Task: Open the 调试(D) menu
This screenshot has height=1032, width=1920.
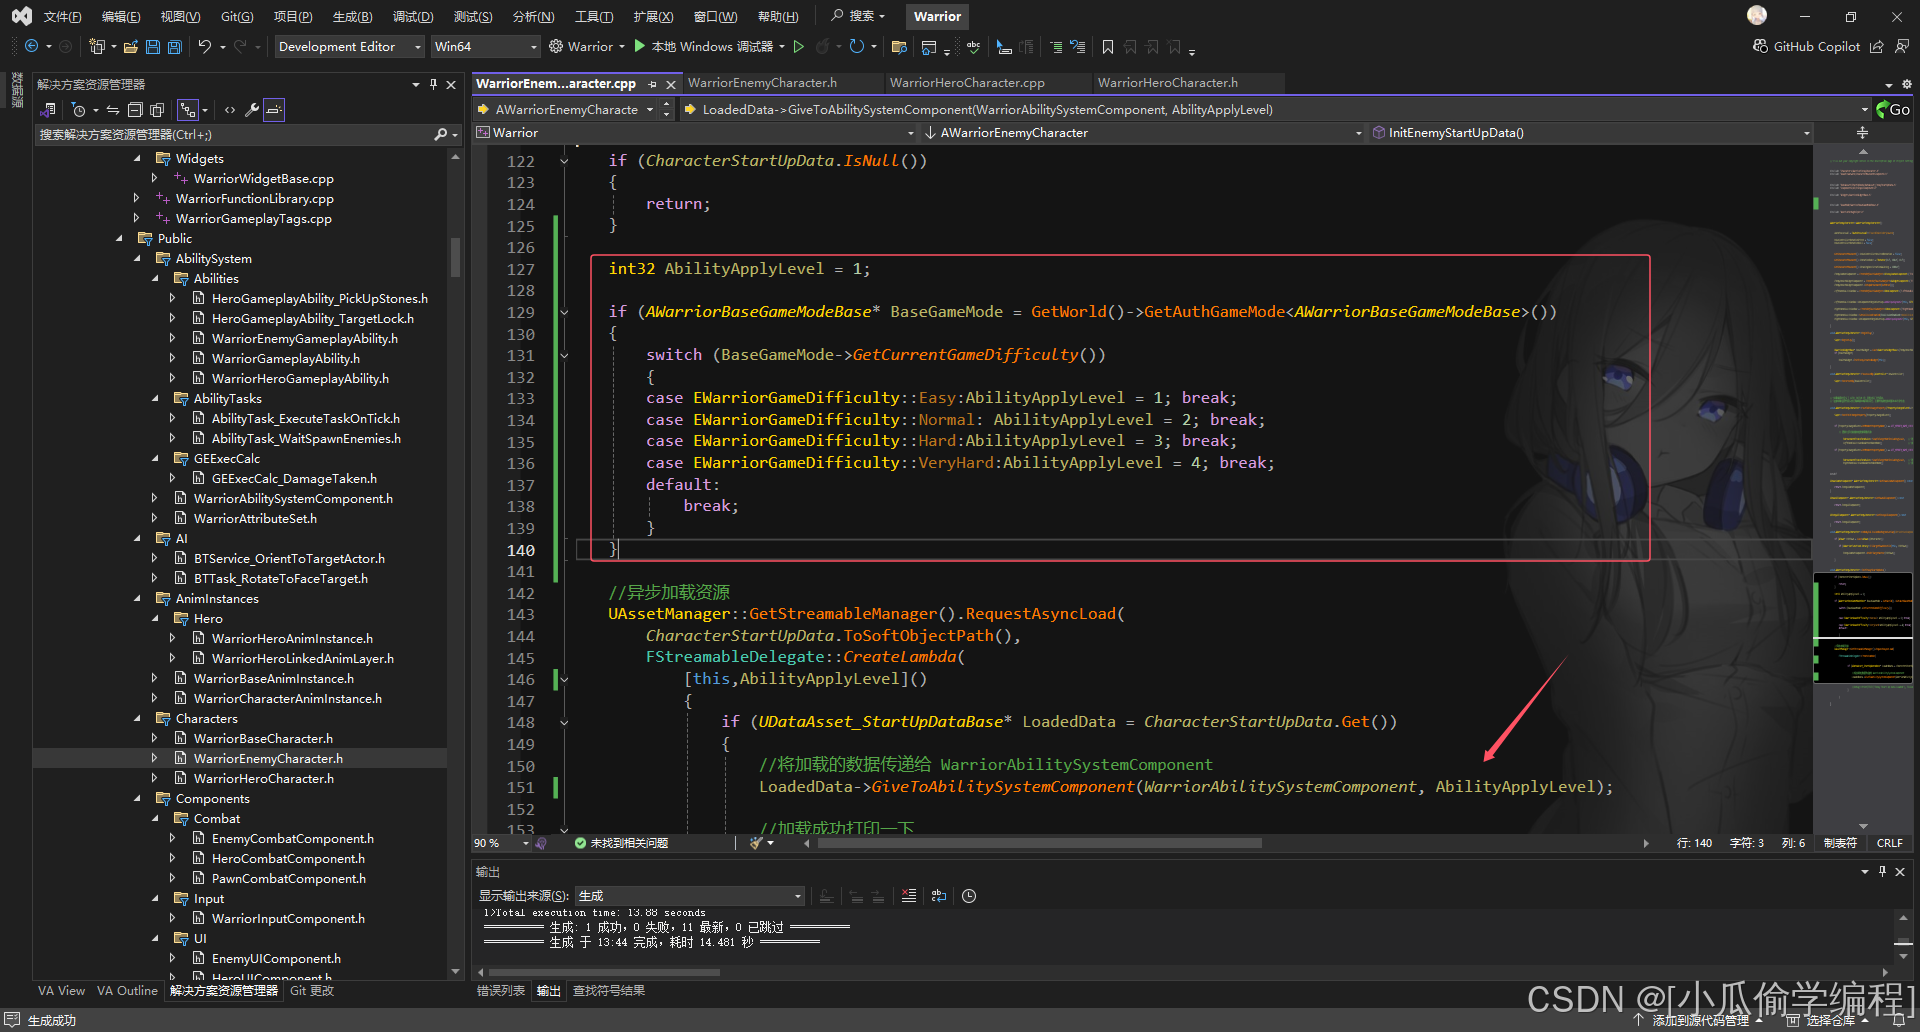Action: point(412,17)
